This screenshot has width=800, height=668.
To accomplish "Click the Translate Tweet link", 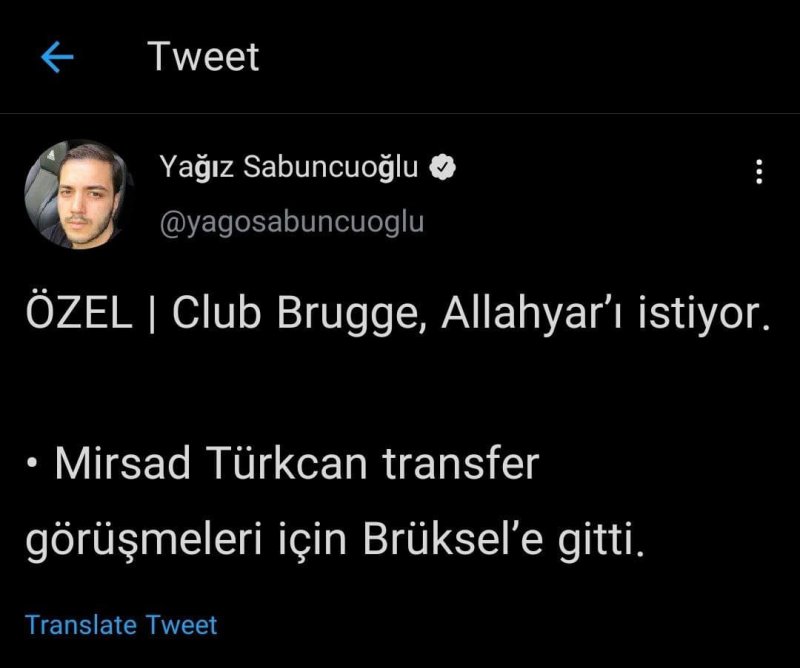I will 121,625.
